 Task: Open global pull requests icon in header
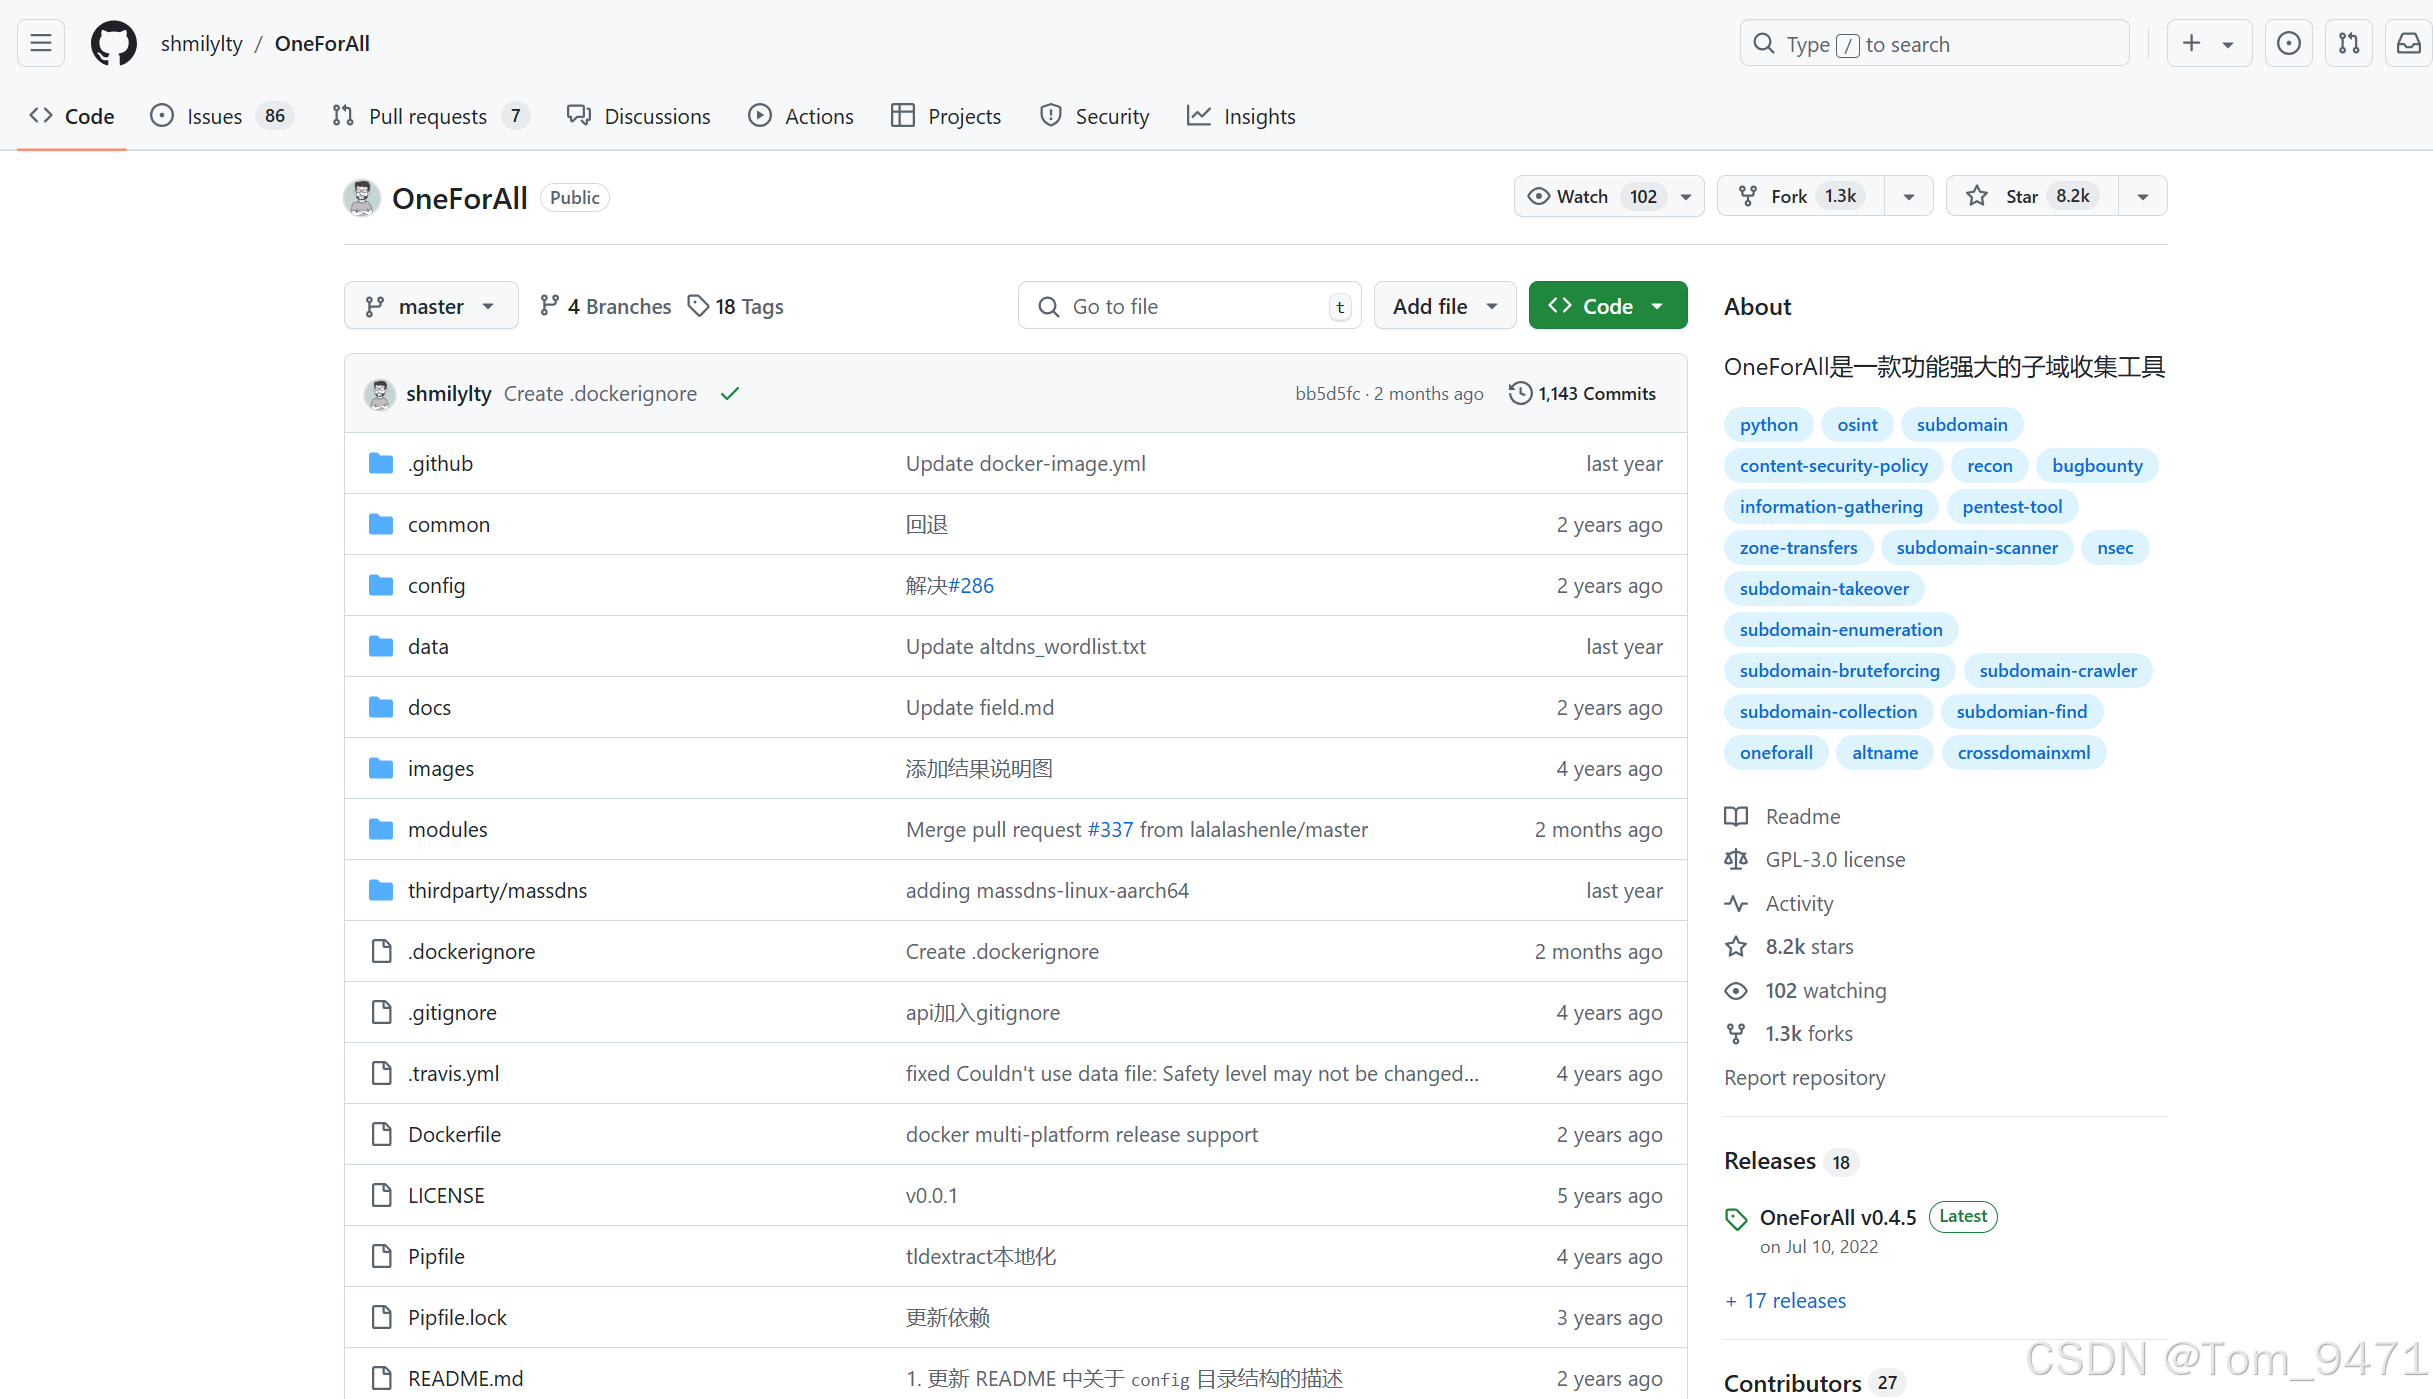2349,44
